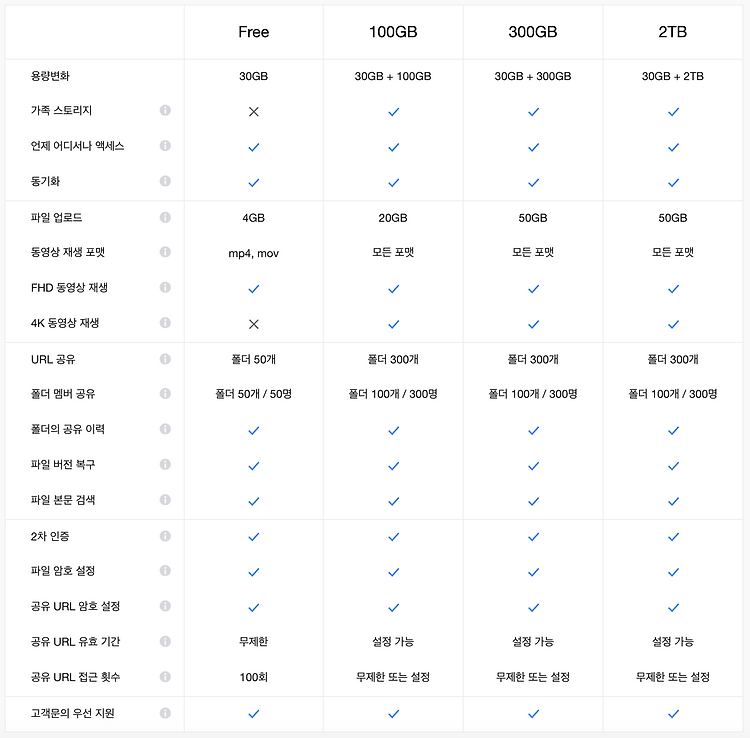Click info icon beside 고객문의 우선 지원
The width and height of the screenshot is (750, 738).
(165, 713)
